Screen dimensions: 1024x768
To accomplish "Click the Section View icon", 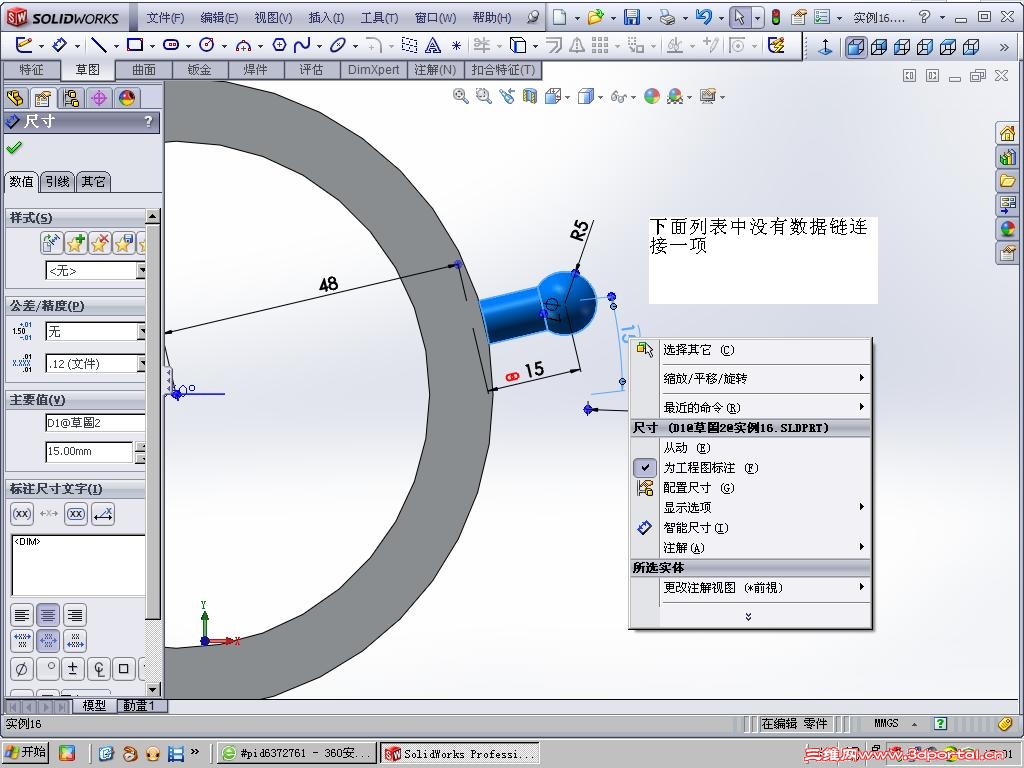I will pos(530,97).
